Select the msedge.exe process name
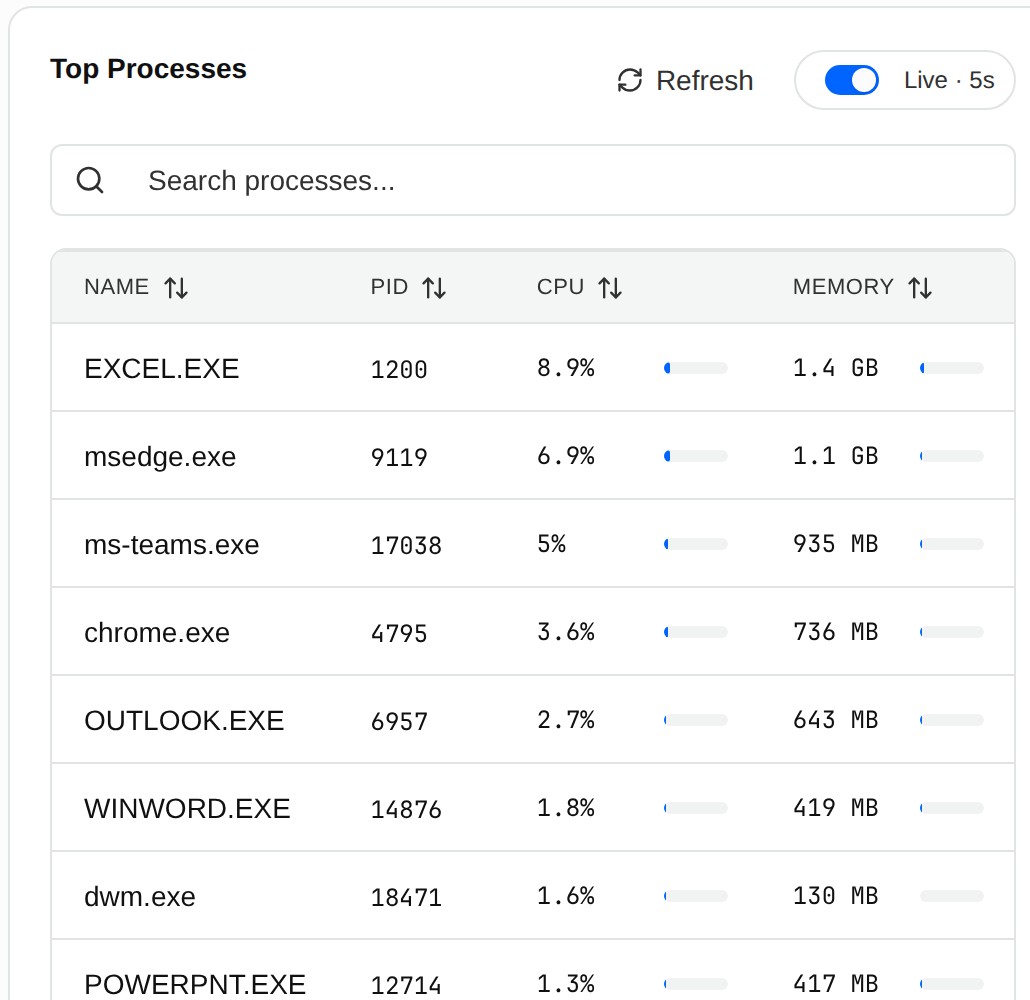 pos(160,457)
